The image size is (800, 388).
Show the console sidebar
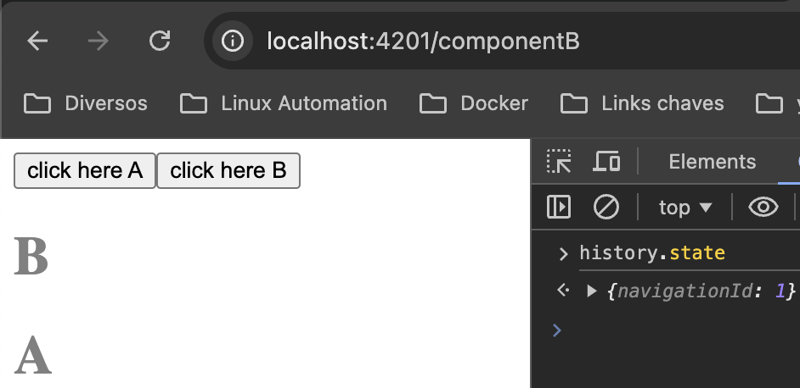[x=559, y=207]
